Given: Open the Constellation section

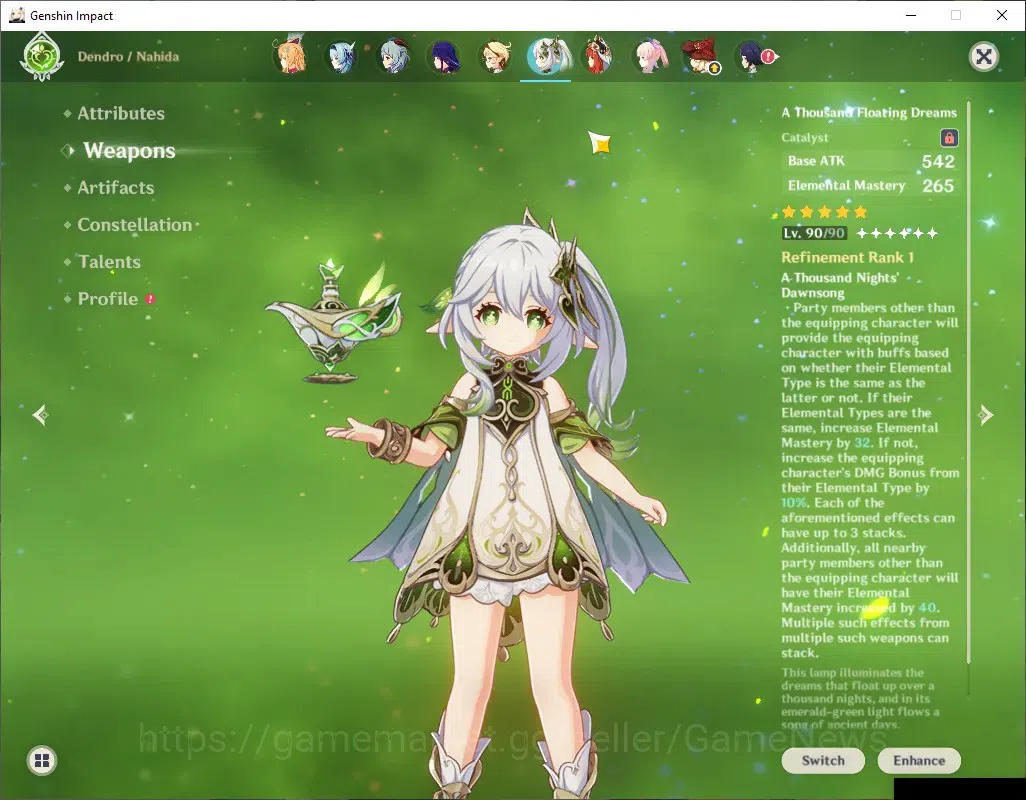Looking at the screenshot, I should point(135,224).
